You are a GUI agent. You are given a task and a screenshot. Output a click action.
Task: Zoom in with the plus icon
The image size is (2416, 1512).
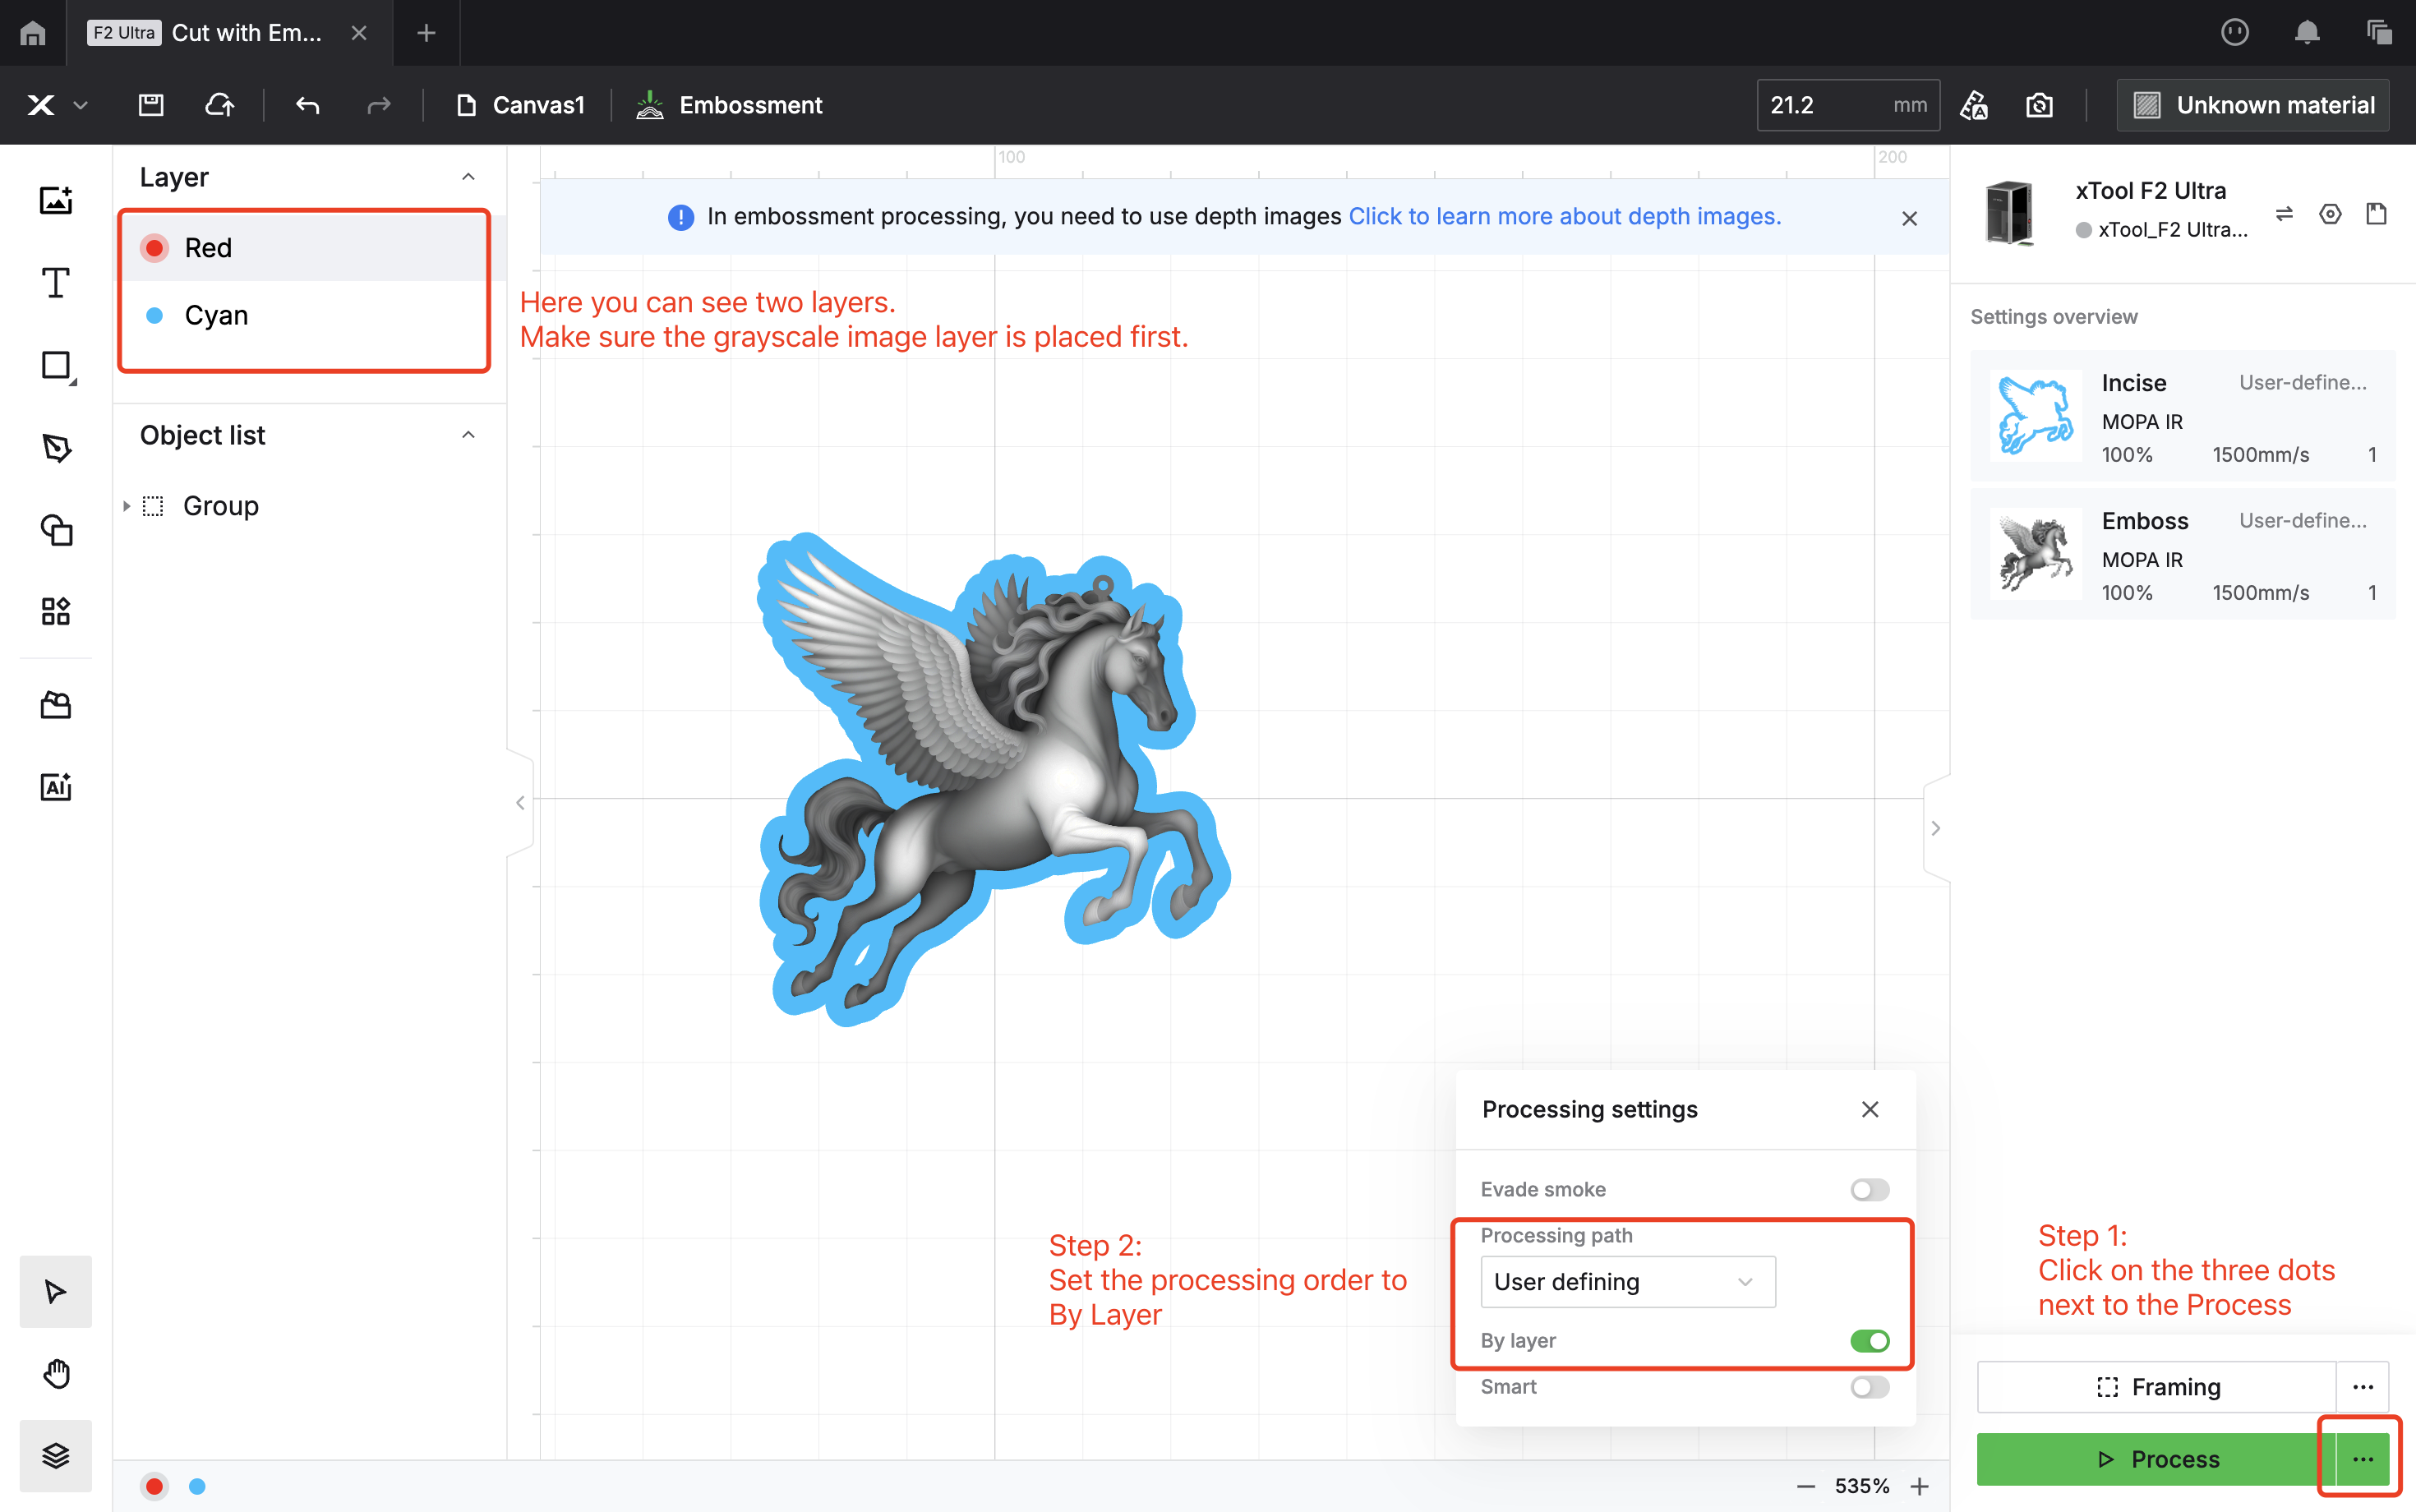pyautogui.click(x=1920, y=1486)
